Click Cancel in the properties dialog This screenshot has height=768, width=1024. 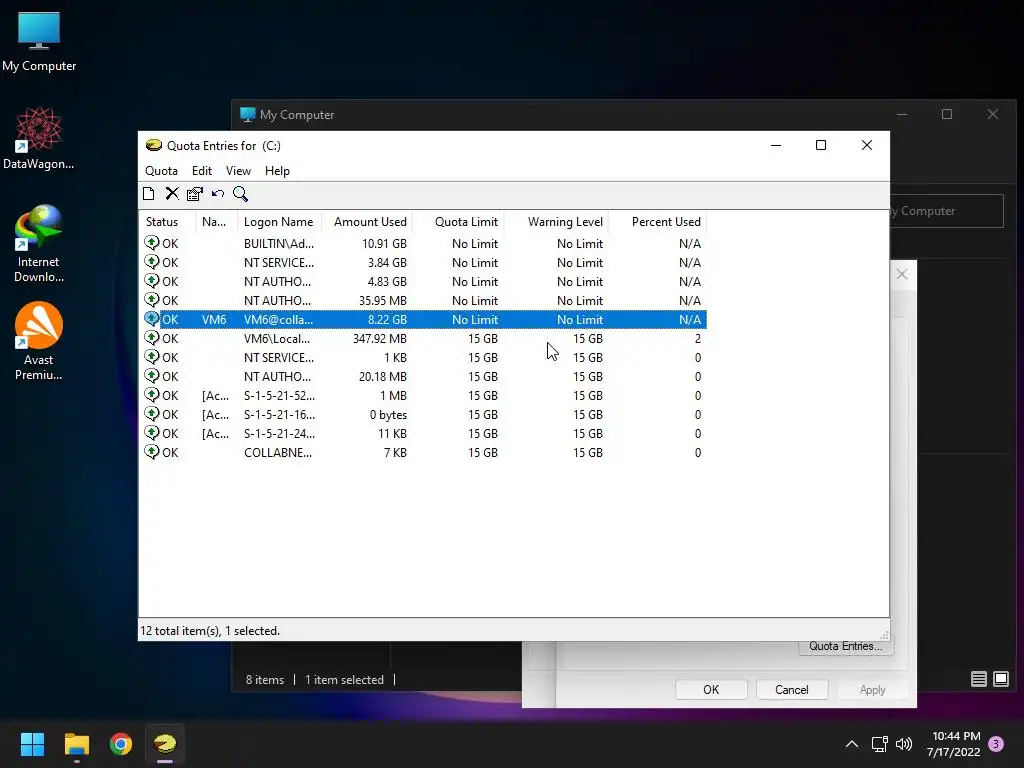pyautogui.click(x=792, y=690)
